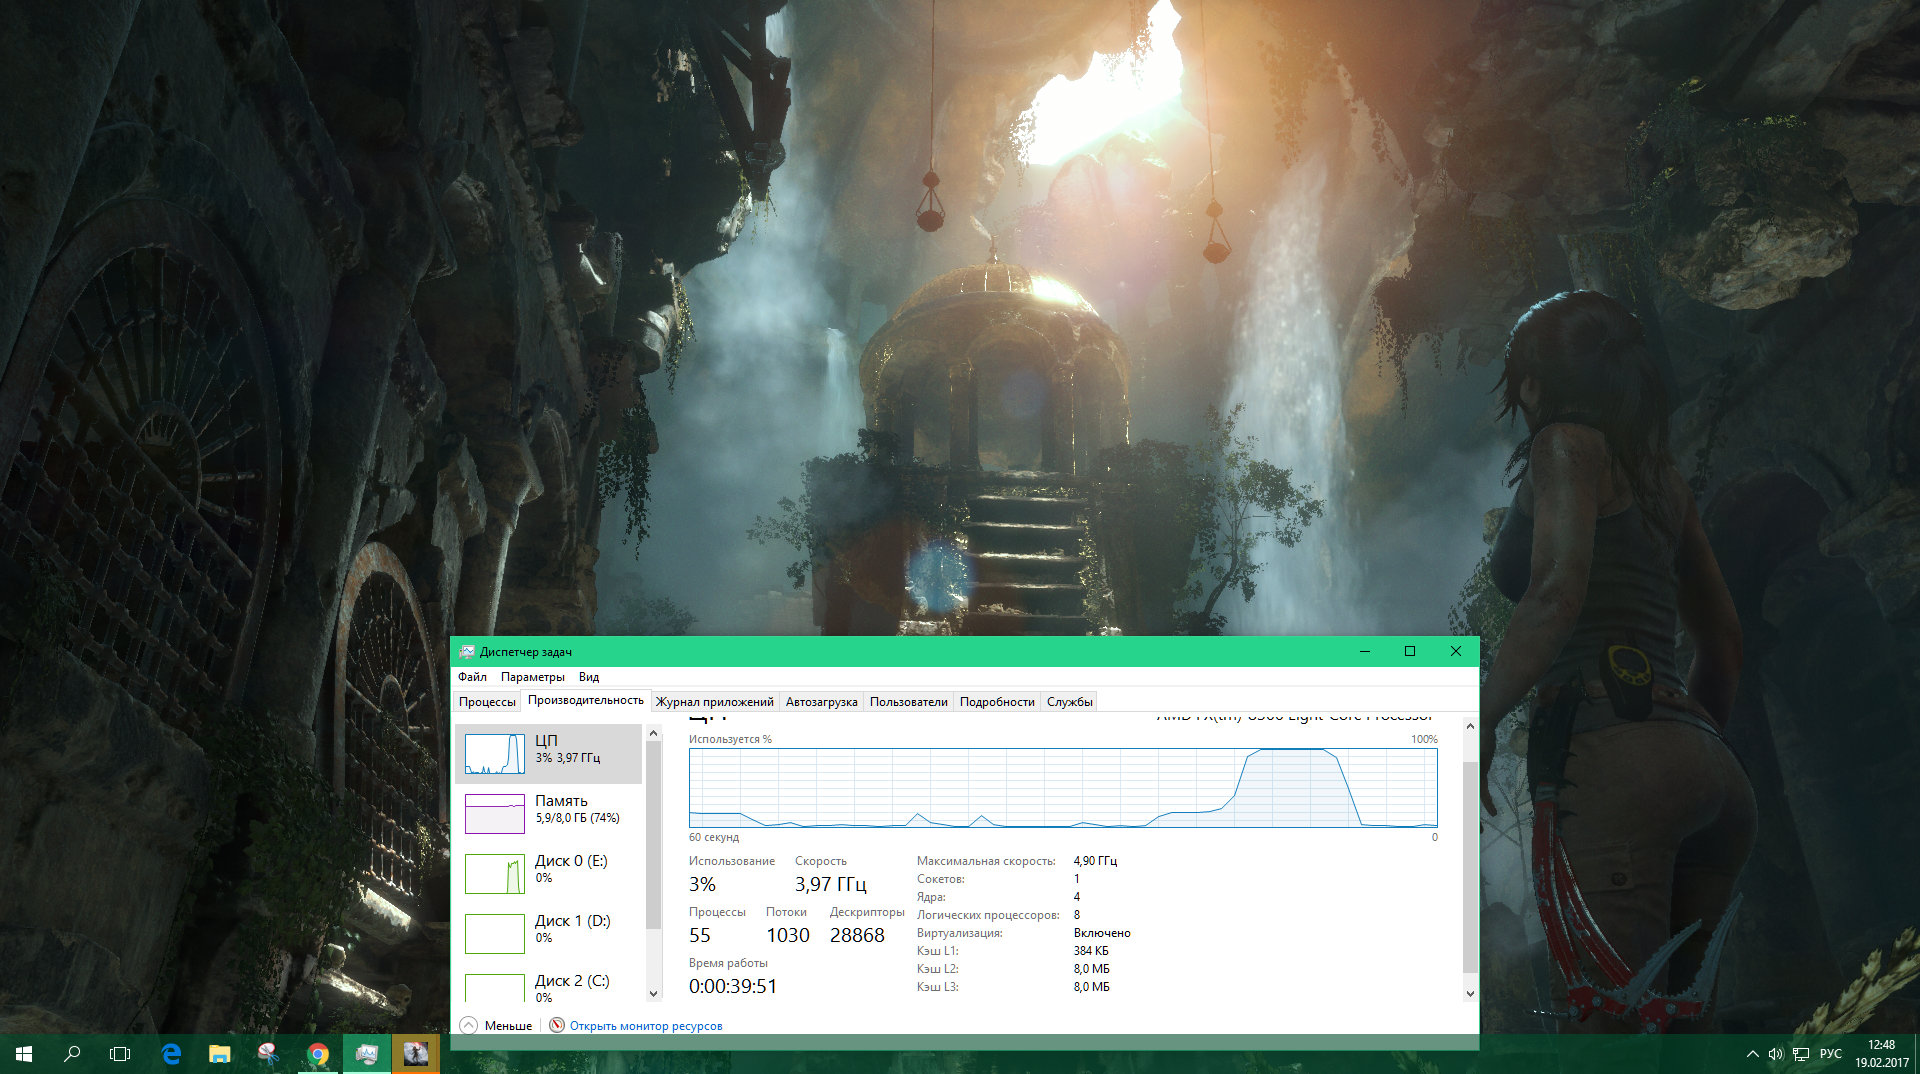Switch to the Tomb Raider game on the taskbar
The height and width of the screenshot is (1074, 1920).
click(x=415, y=1054)
